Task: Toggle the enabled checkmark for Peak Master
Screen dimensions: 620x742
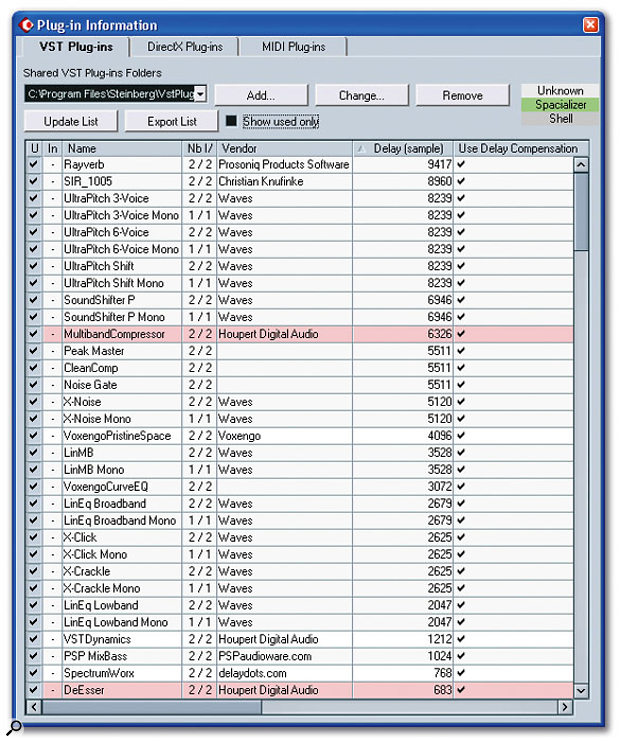Action: pos(34,351)
